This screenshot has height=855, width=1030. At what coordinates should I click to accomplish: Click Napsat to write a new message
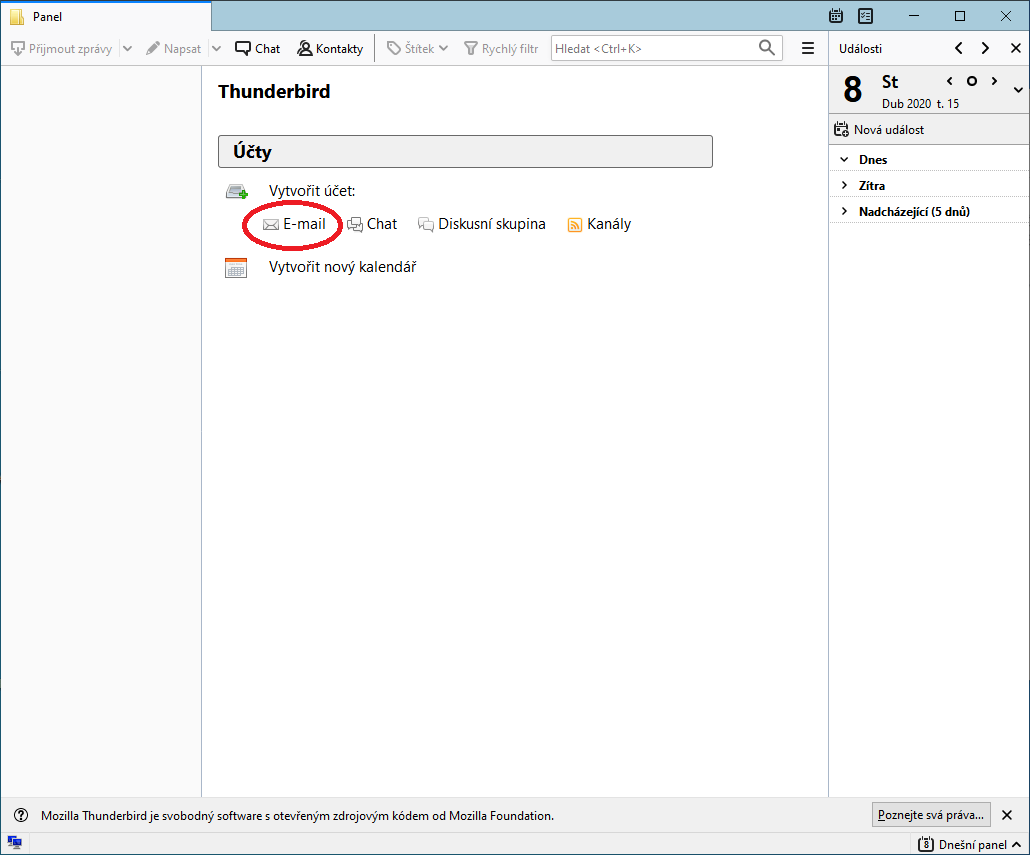coord(173,49)
